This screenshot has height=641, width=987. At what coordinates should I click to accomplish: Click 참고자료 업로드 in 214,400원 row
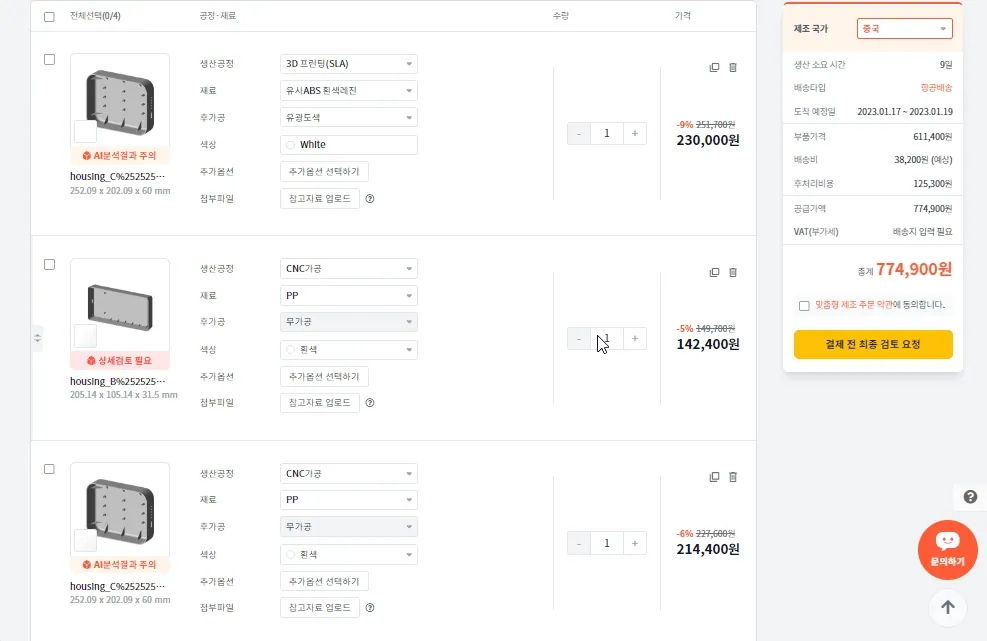tap(320, 608)
